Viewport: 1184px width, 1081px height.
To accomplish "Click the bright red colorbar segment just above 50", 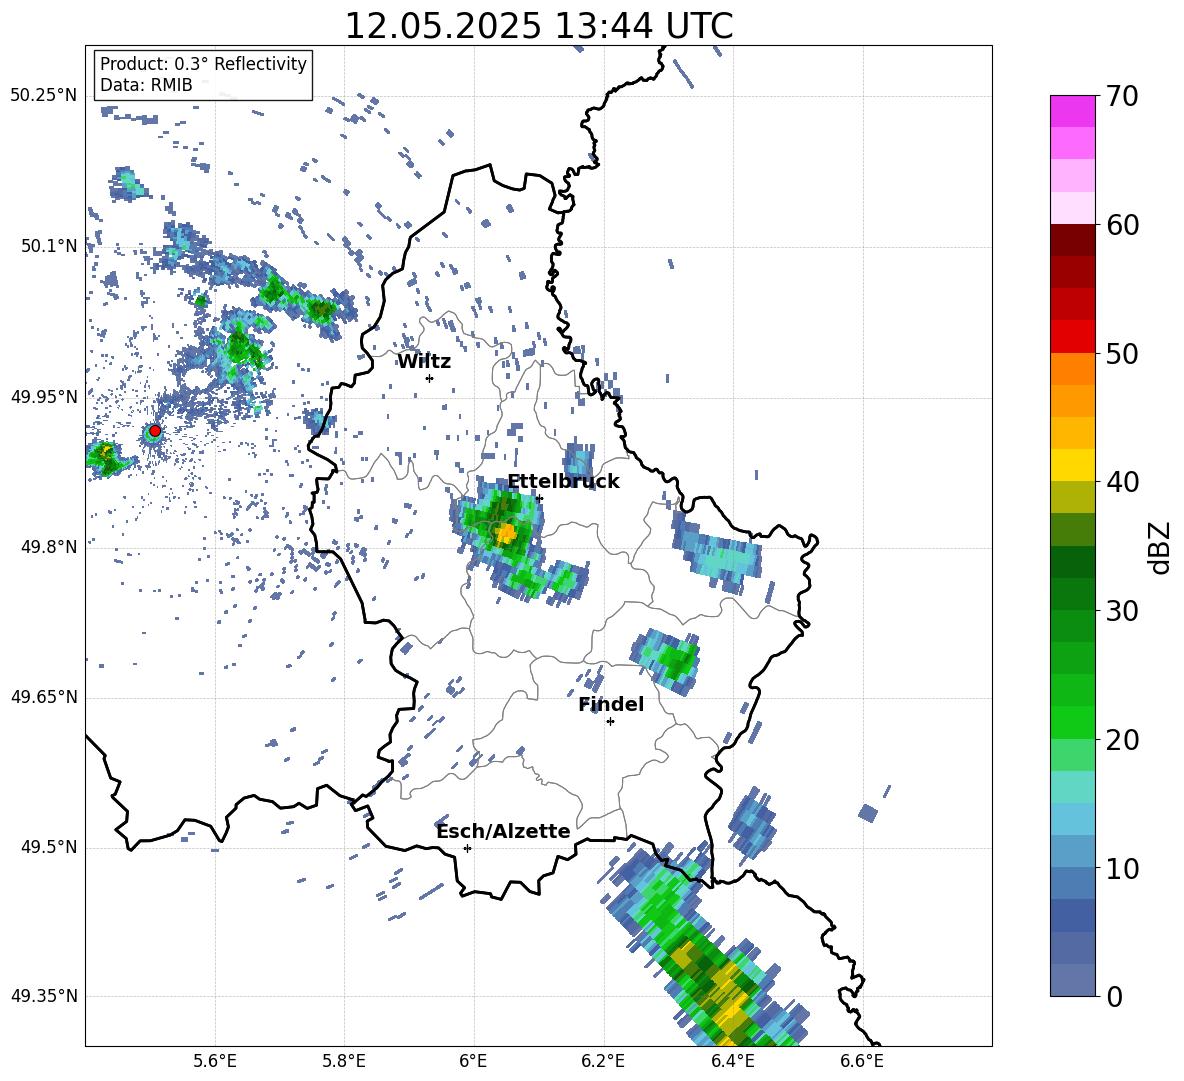I will pos(1072,337).
